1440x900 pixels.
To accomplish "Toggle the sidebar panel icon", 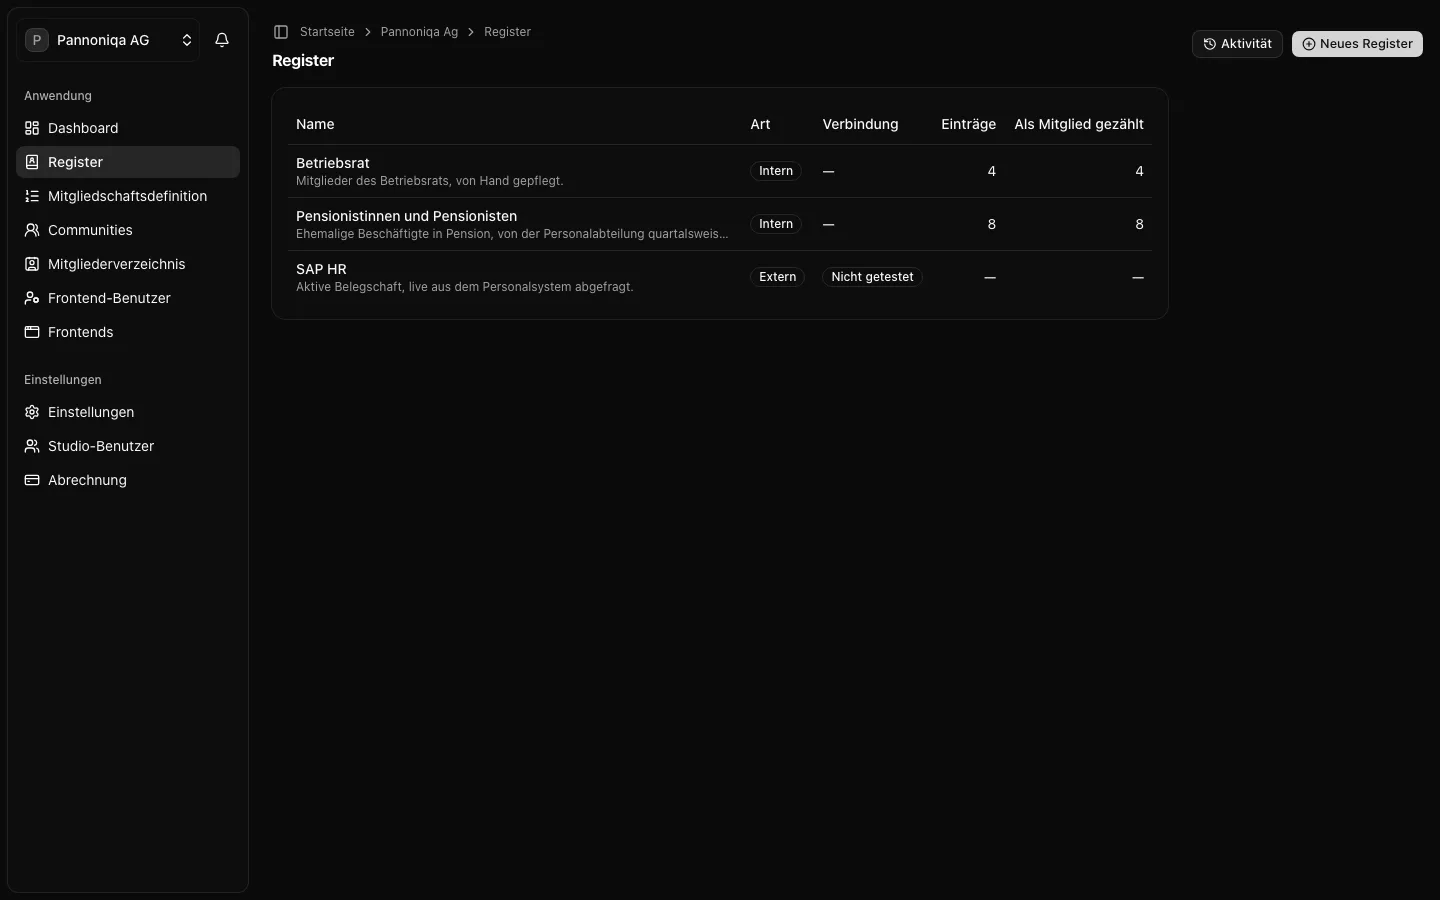I will point(281,32).
